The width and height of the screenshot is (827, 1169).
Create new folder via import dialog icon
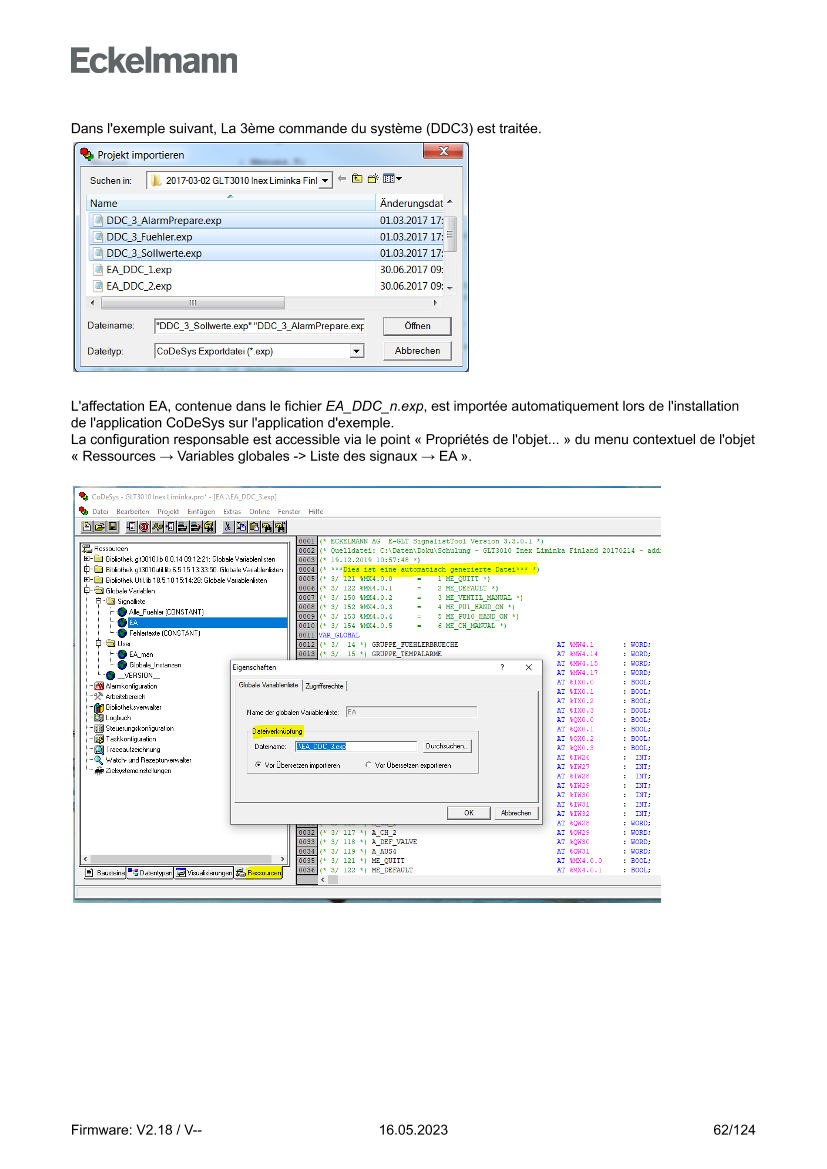(372, 179)
